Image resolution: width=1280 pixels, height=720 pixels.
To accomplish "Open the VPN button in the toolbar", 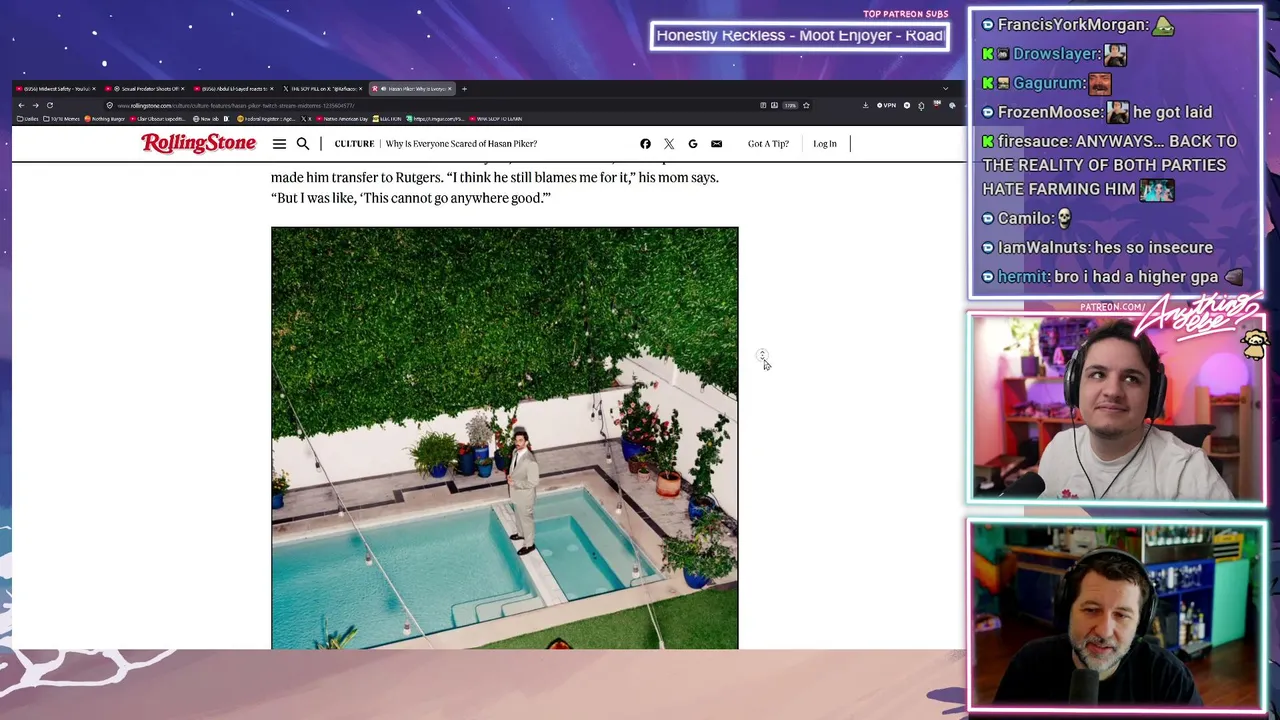I will click(886, 105).
